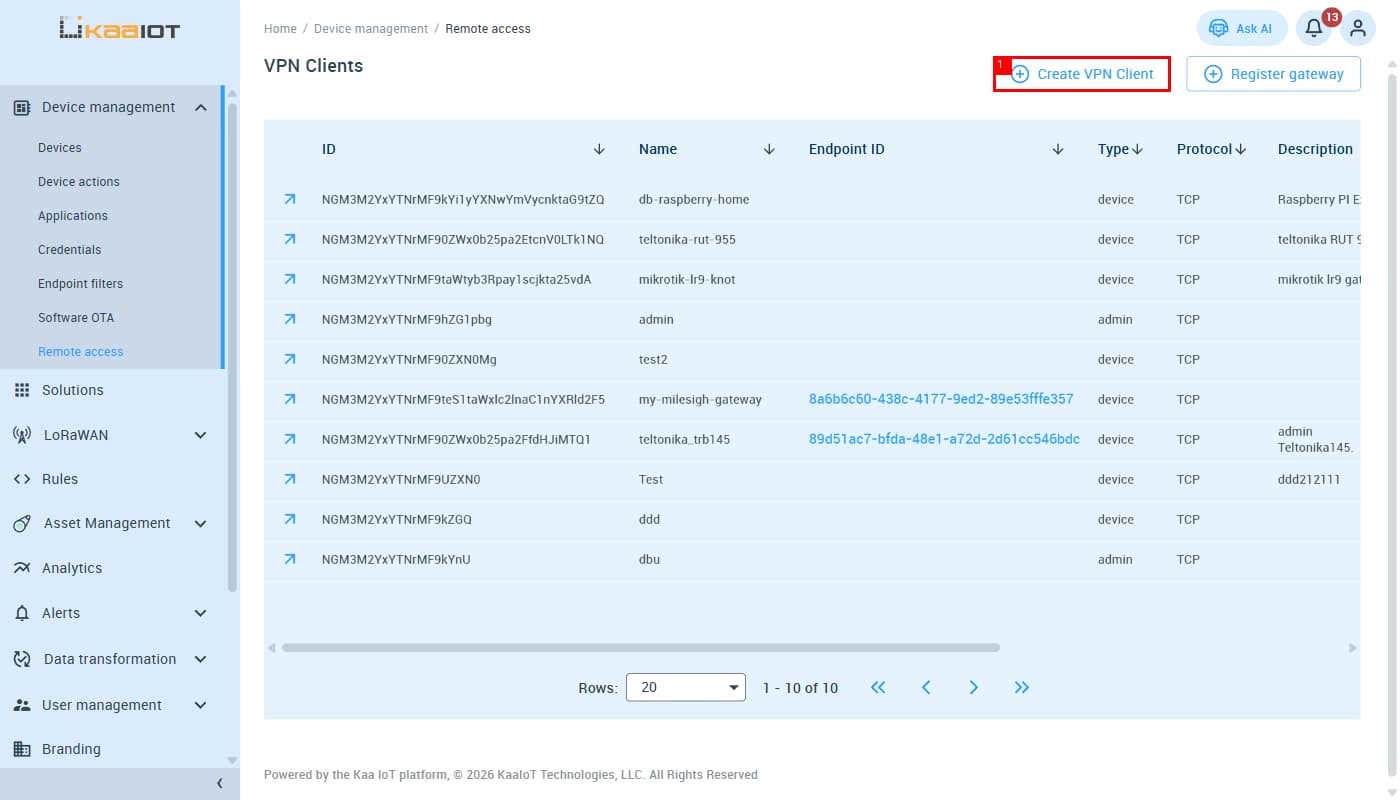1400x800 pixels.
Task: Click the Description column header
Action: pos(1315,149)
